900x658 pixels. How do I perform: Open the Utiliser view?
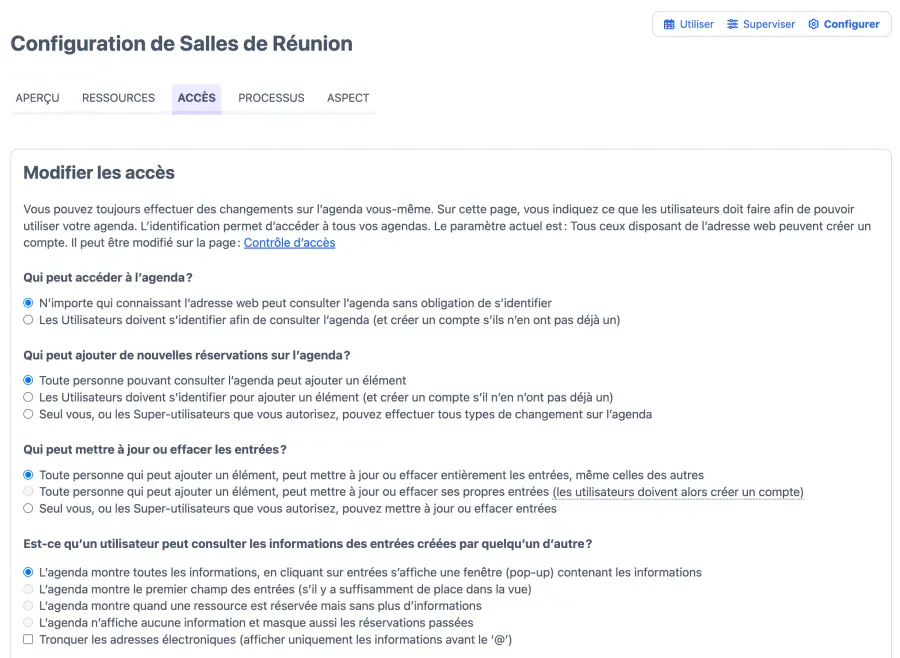click(x=696, y=24)
